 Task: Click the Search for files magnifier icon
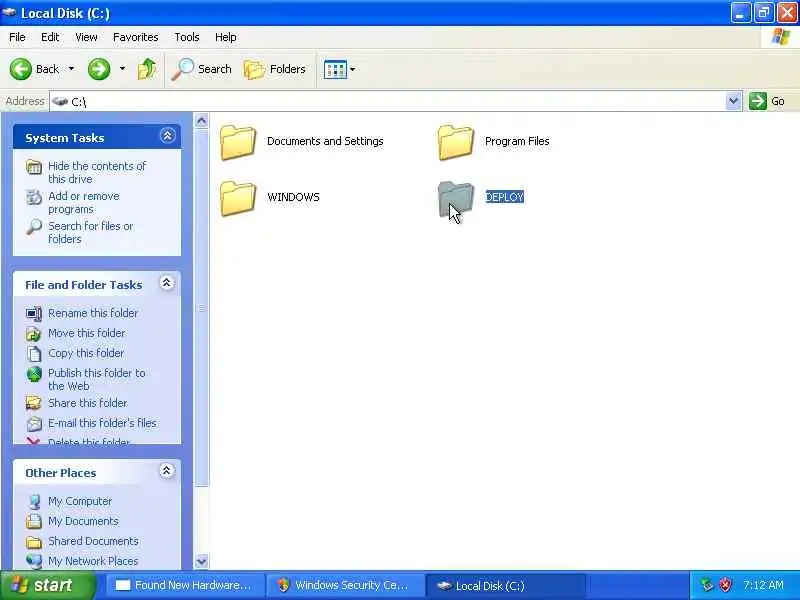(x=34, y=227)
